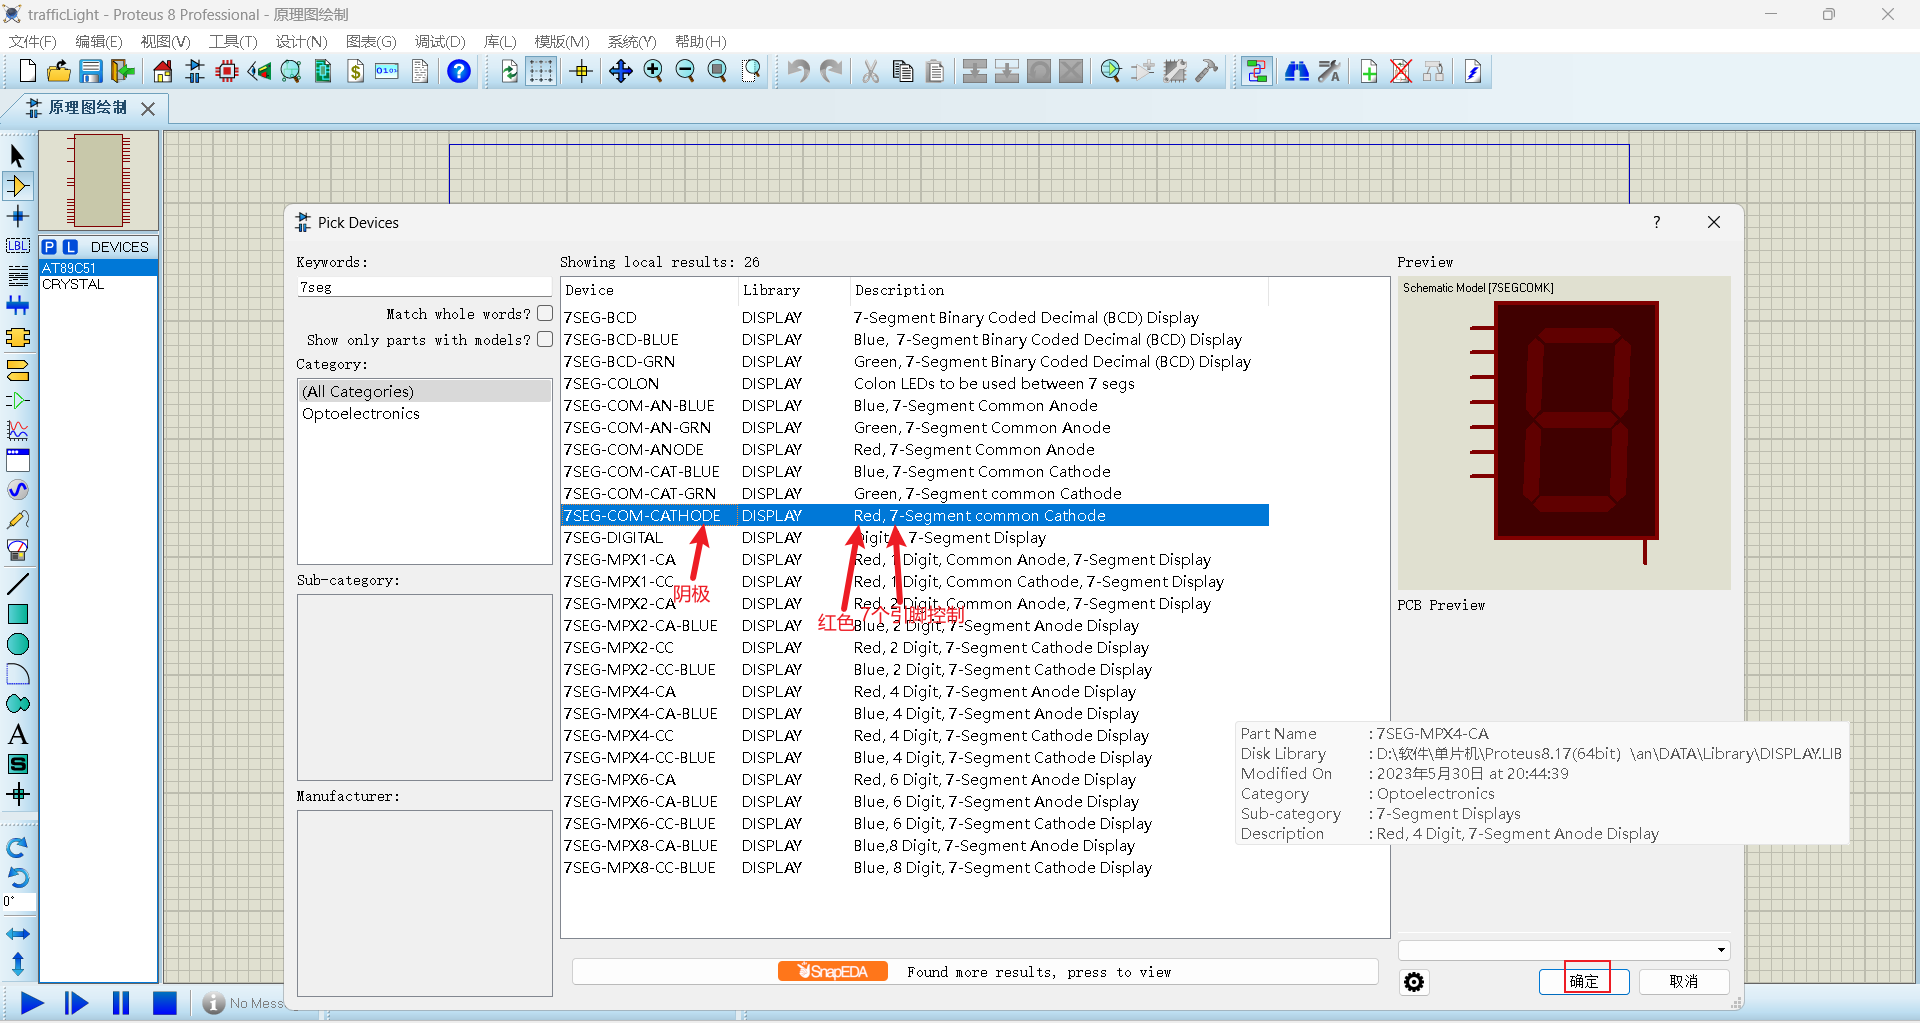Select 7SEG-BCD device row
The image size is (1920, 1023).
coord(915,318)
